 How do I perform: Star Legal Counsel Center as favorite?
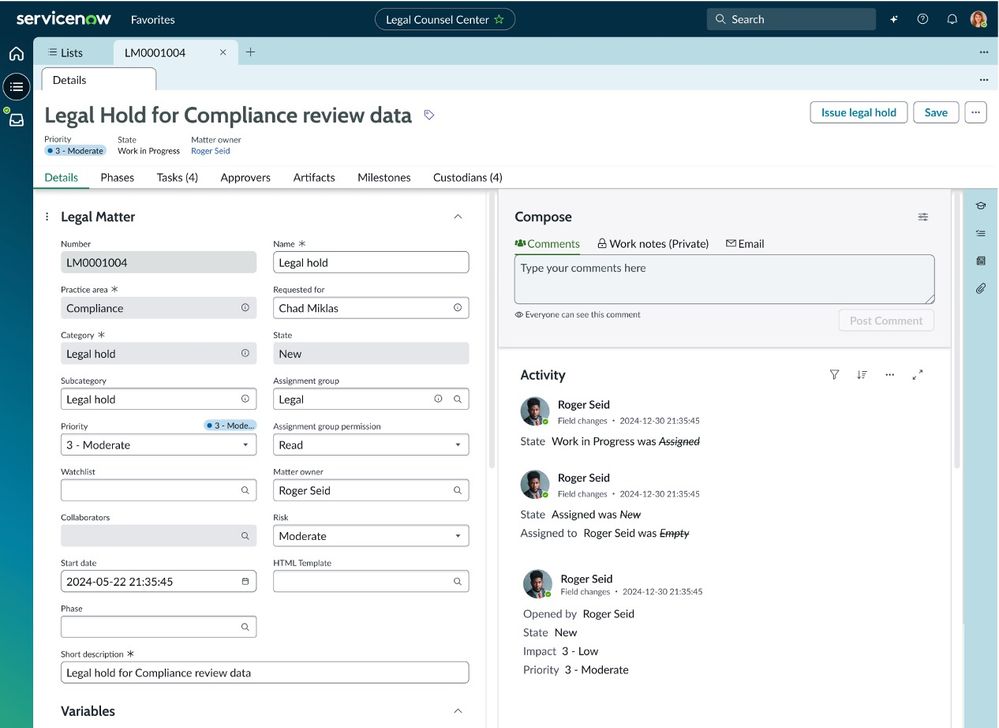click(x=499, y=19)
